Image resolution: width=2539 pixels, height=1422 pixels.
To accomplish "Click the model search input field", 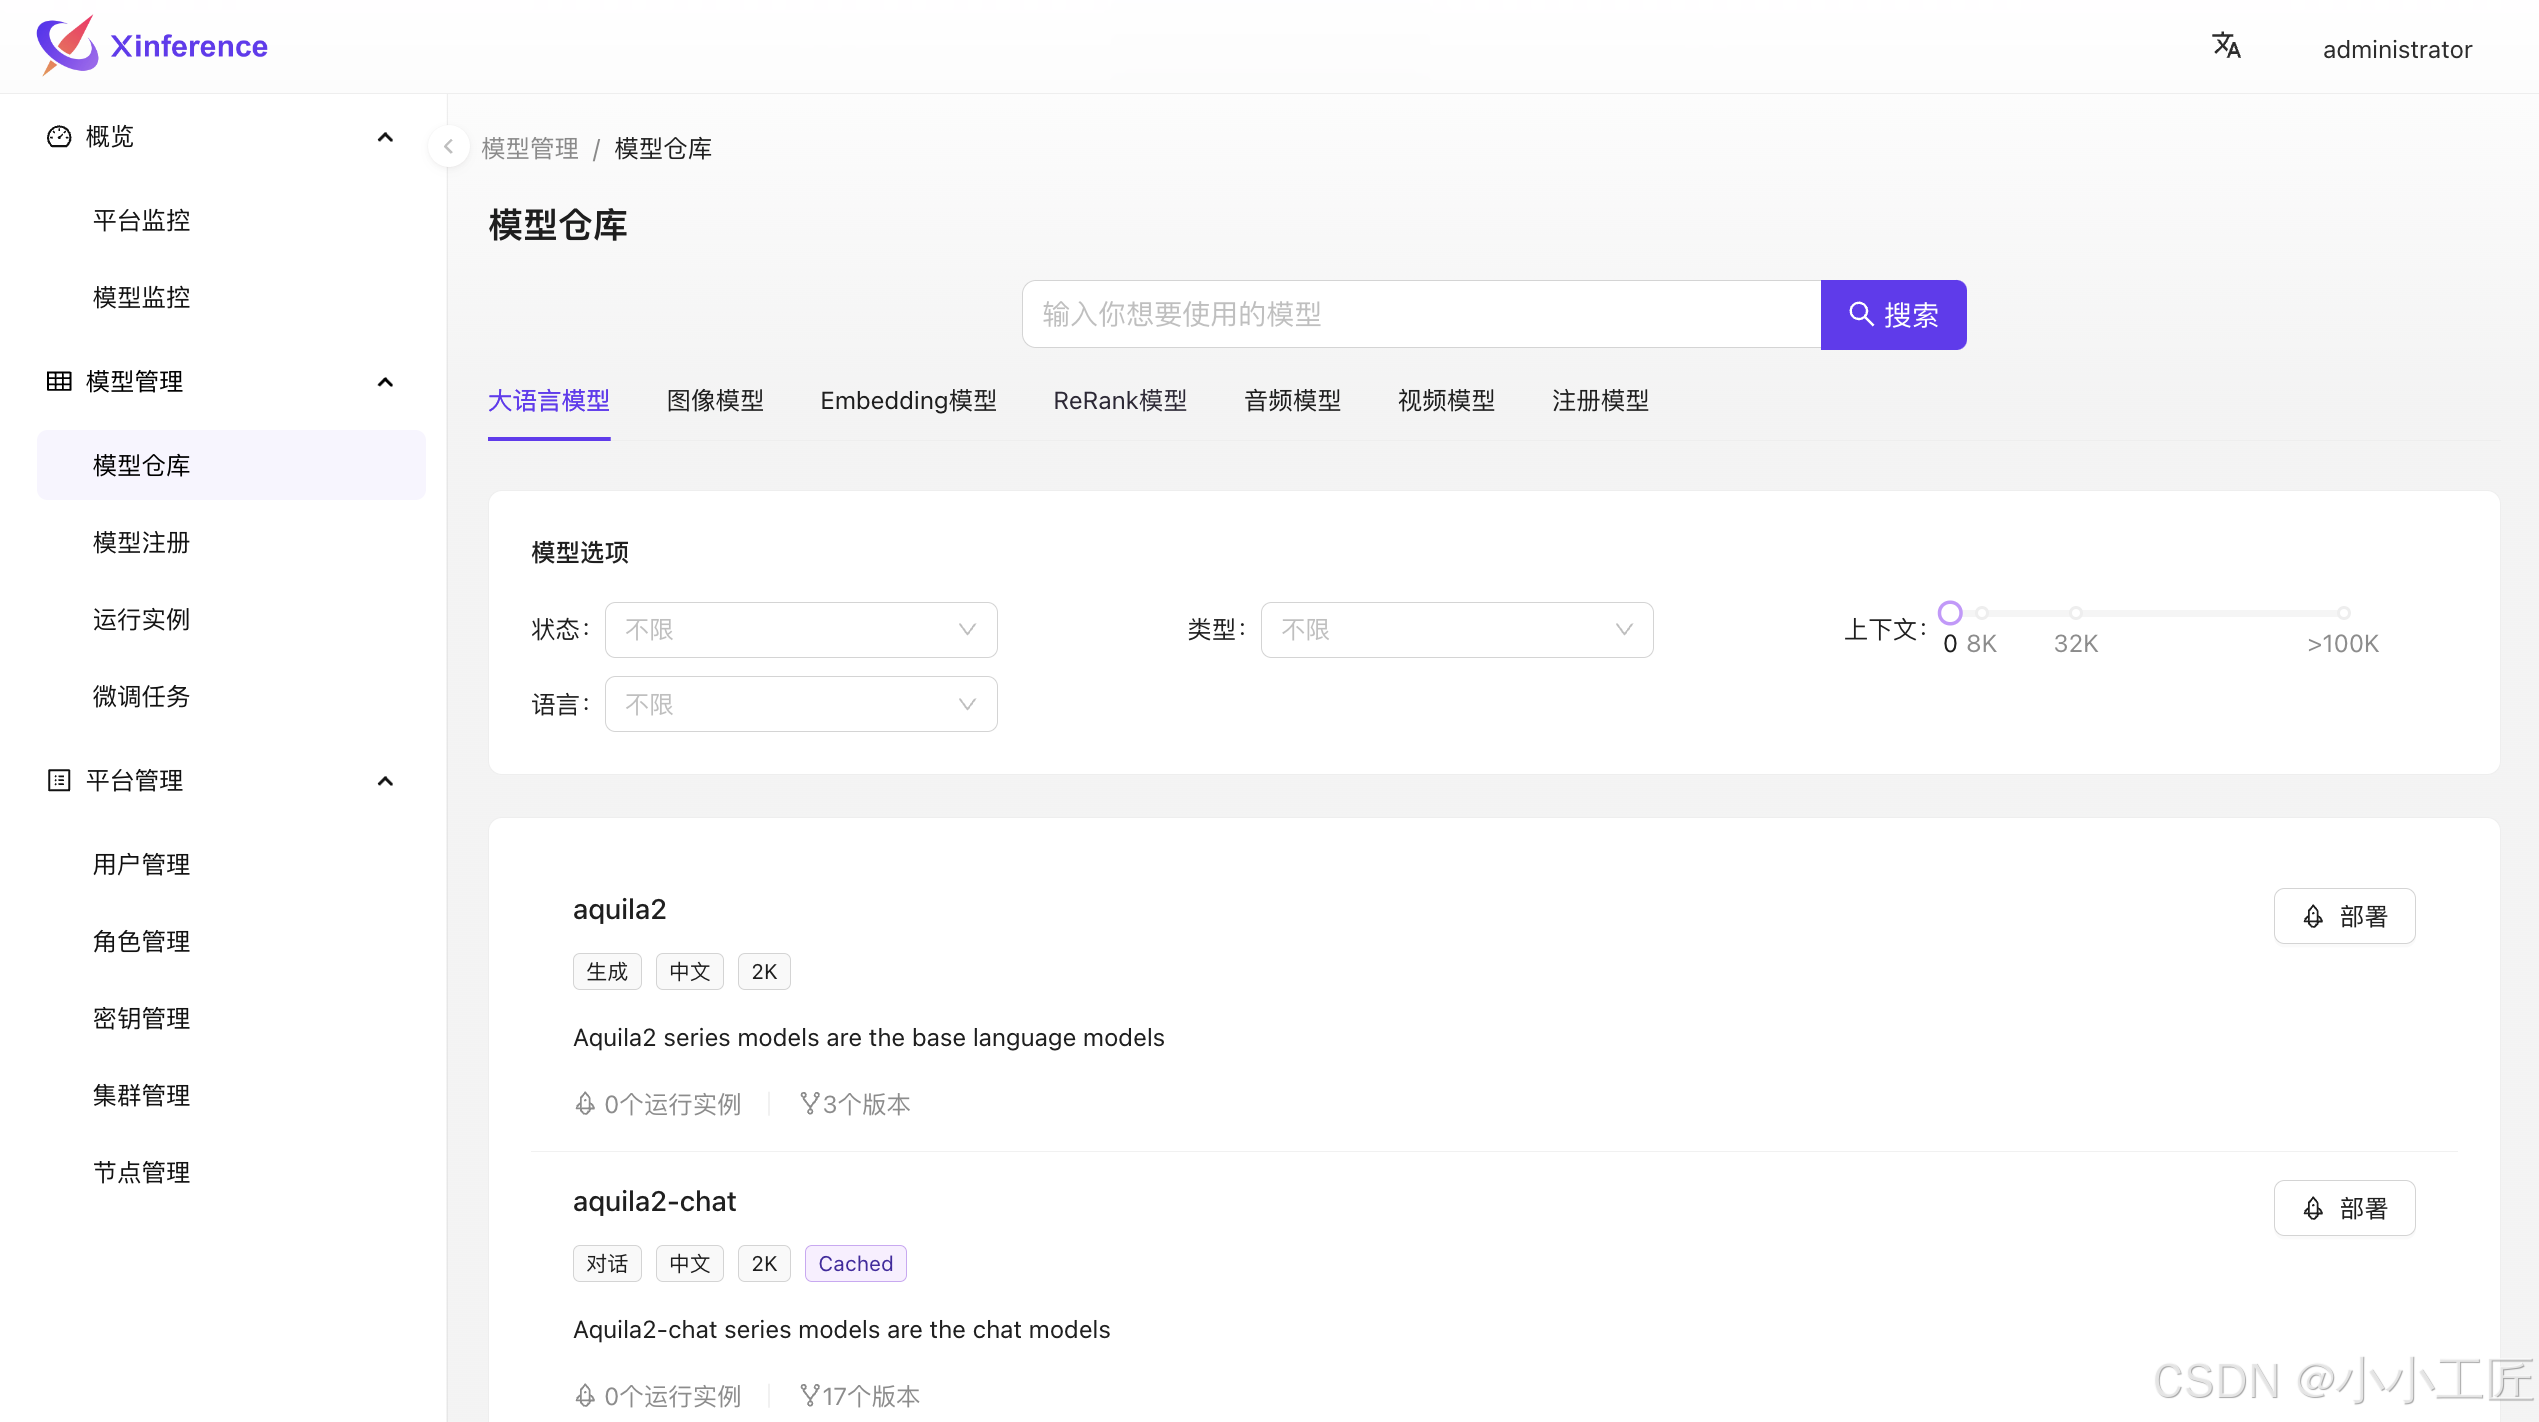I will coord(1420,315).
